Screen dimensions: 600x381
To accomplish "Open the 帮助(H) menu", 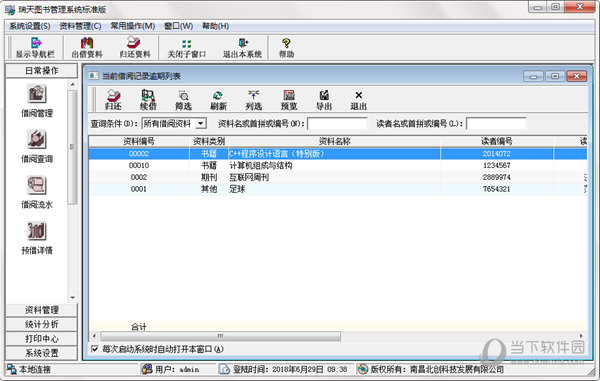I will 215,26.
